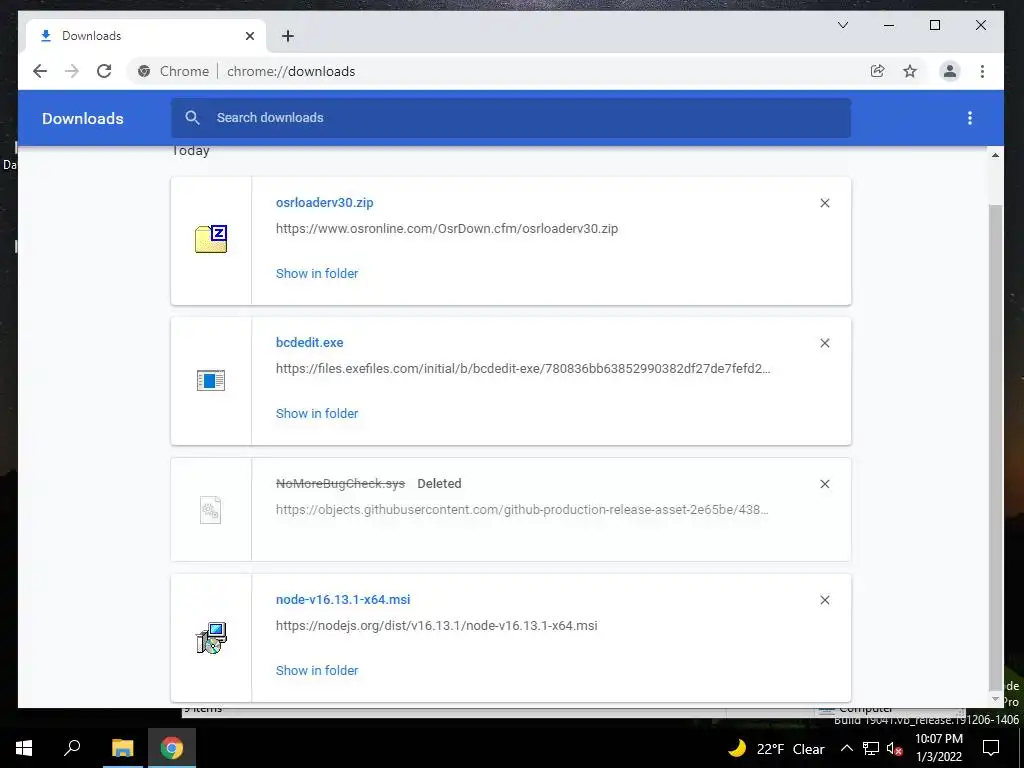Close the Downloads tab
This screenshot has height=768, width=1024.
[x=249, y=36]
